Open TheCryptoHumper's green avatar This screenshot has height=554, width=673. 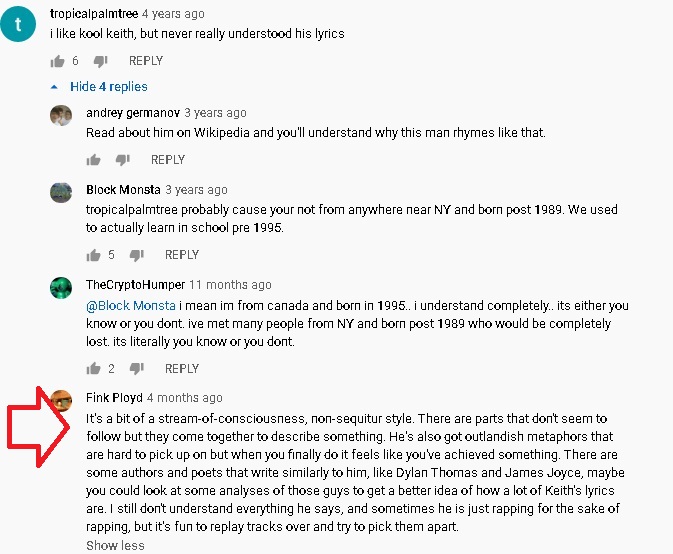61,288
